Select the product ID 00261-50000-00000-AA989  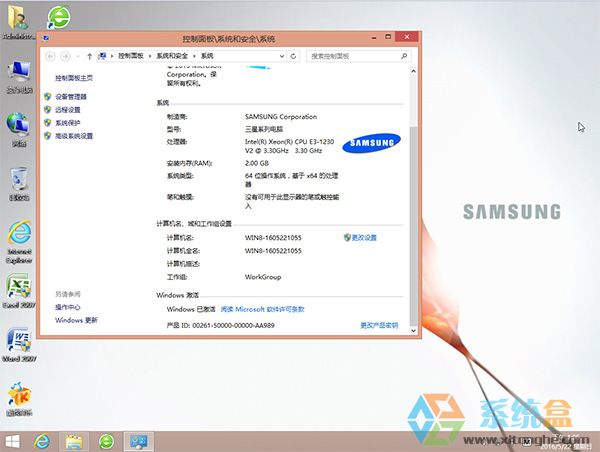233,325
